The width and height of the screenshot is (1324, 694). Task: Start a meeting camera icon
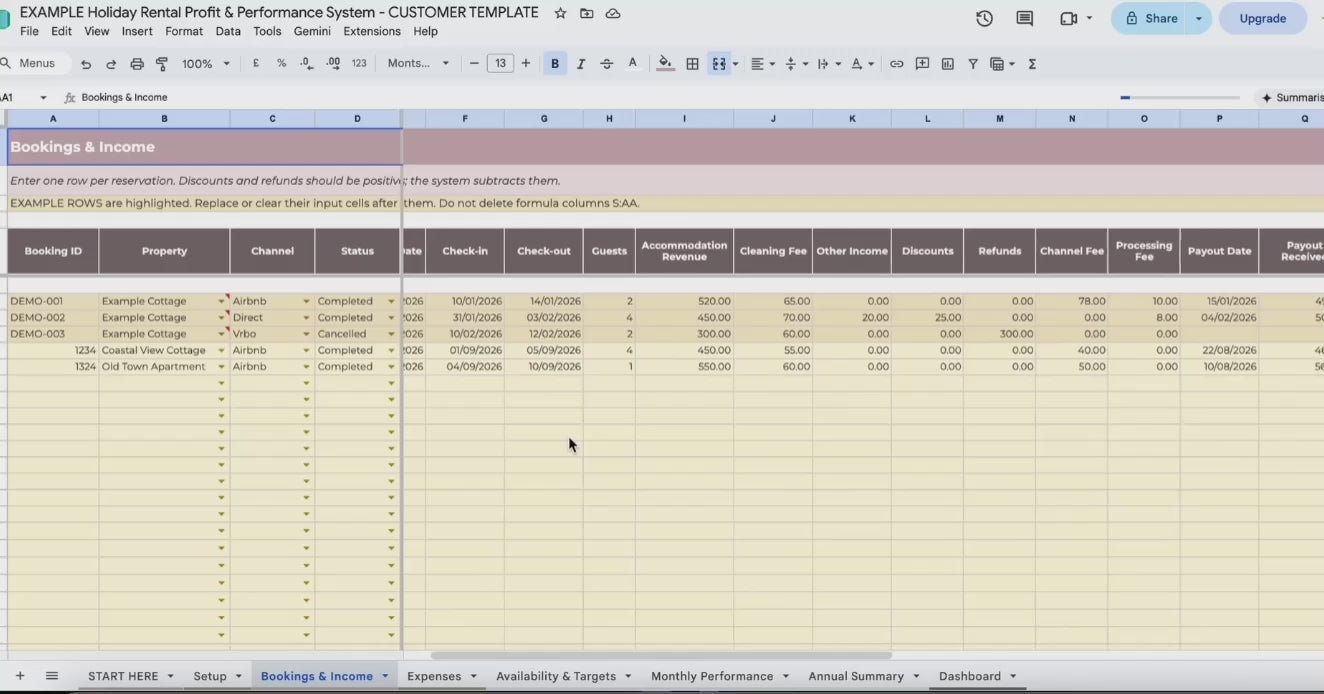tap(1068, 18)
